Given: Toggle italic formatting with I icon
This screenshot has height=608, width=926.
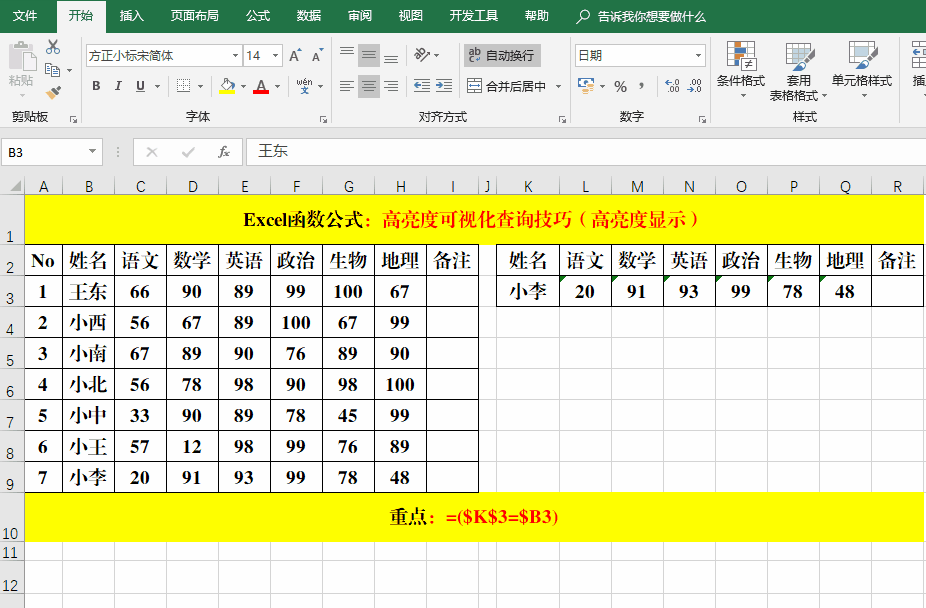Looking at the screenshot, I should click(119, 85).
